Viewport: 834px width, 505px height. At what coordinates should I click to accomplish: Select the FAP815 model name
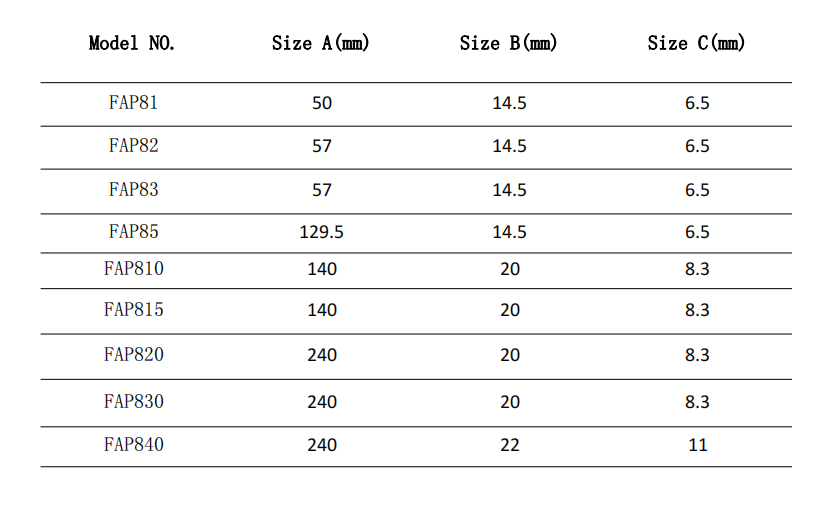click(x=134, y=309)
